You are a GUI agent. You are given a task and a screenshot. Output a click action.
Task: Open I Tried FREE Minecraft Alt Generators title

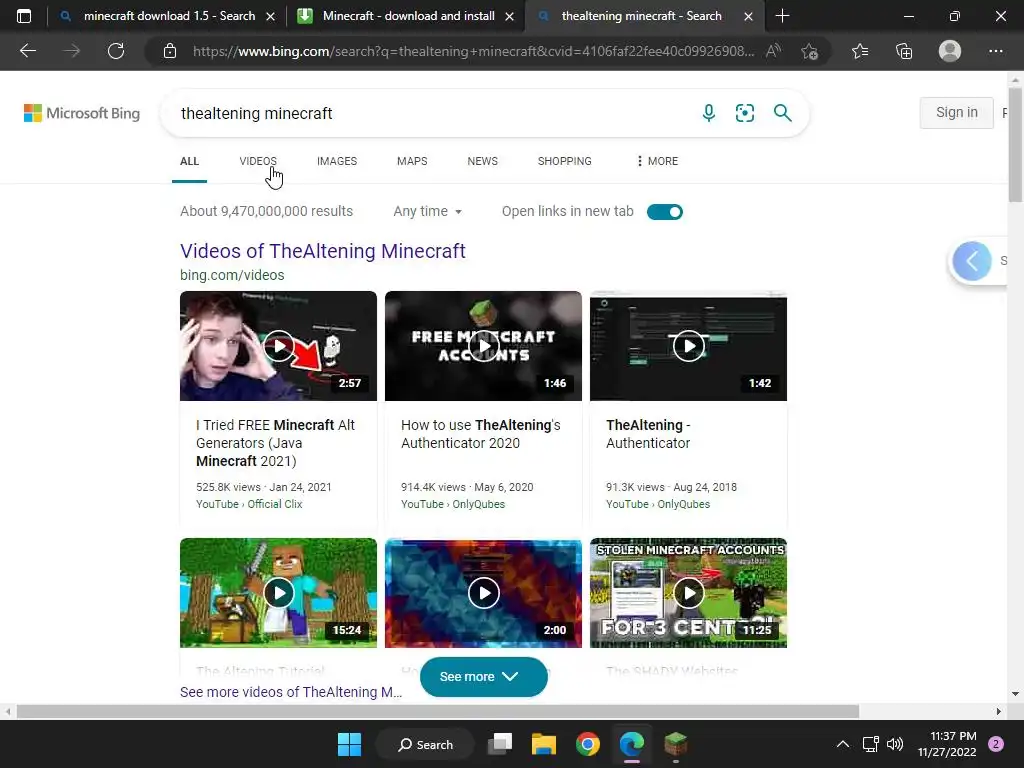click(x=276, y=443)
